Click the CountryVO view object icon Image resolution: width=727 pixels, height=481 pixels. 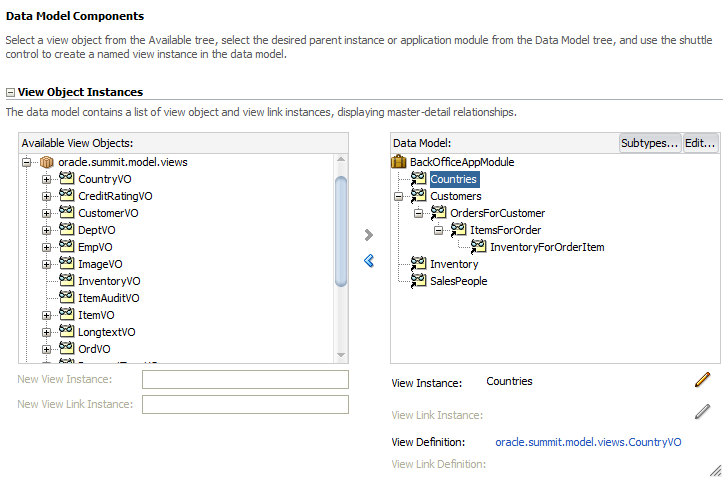point(66,178)
